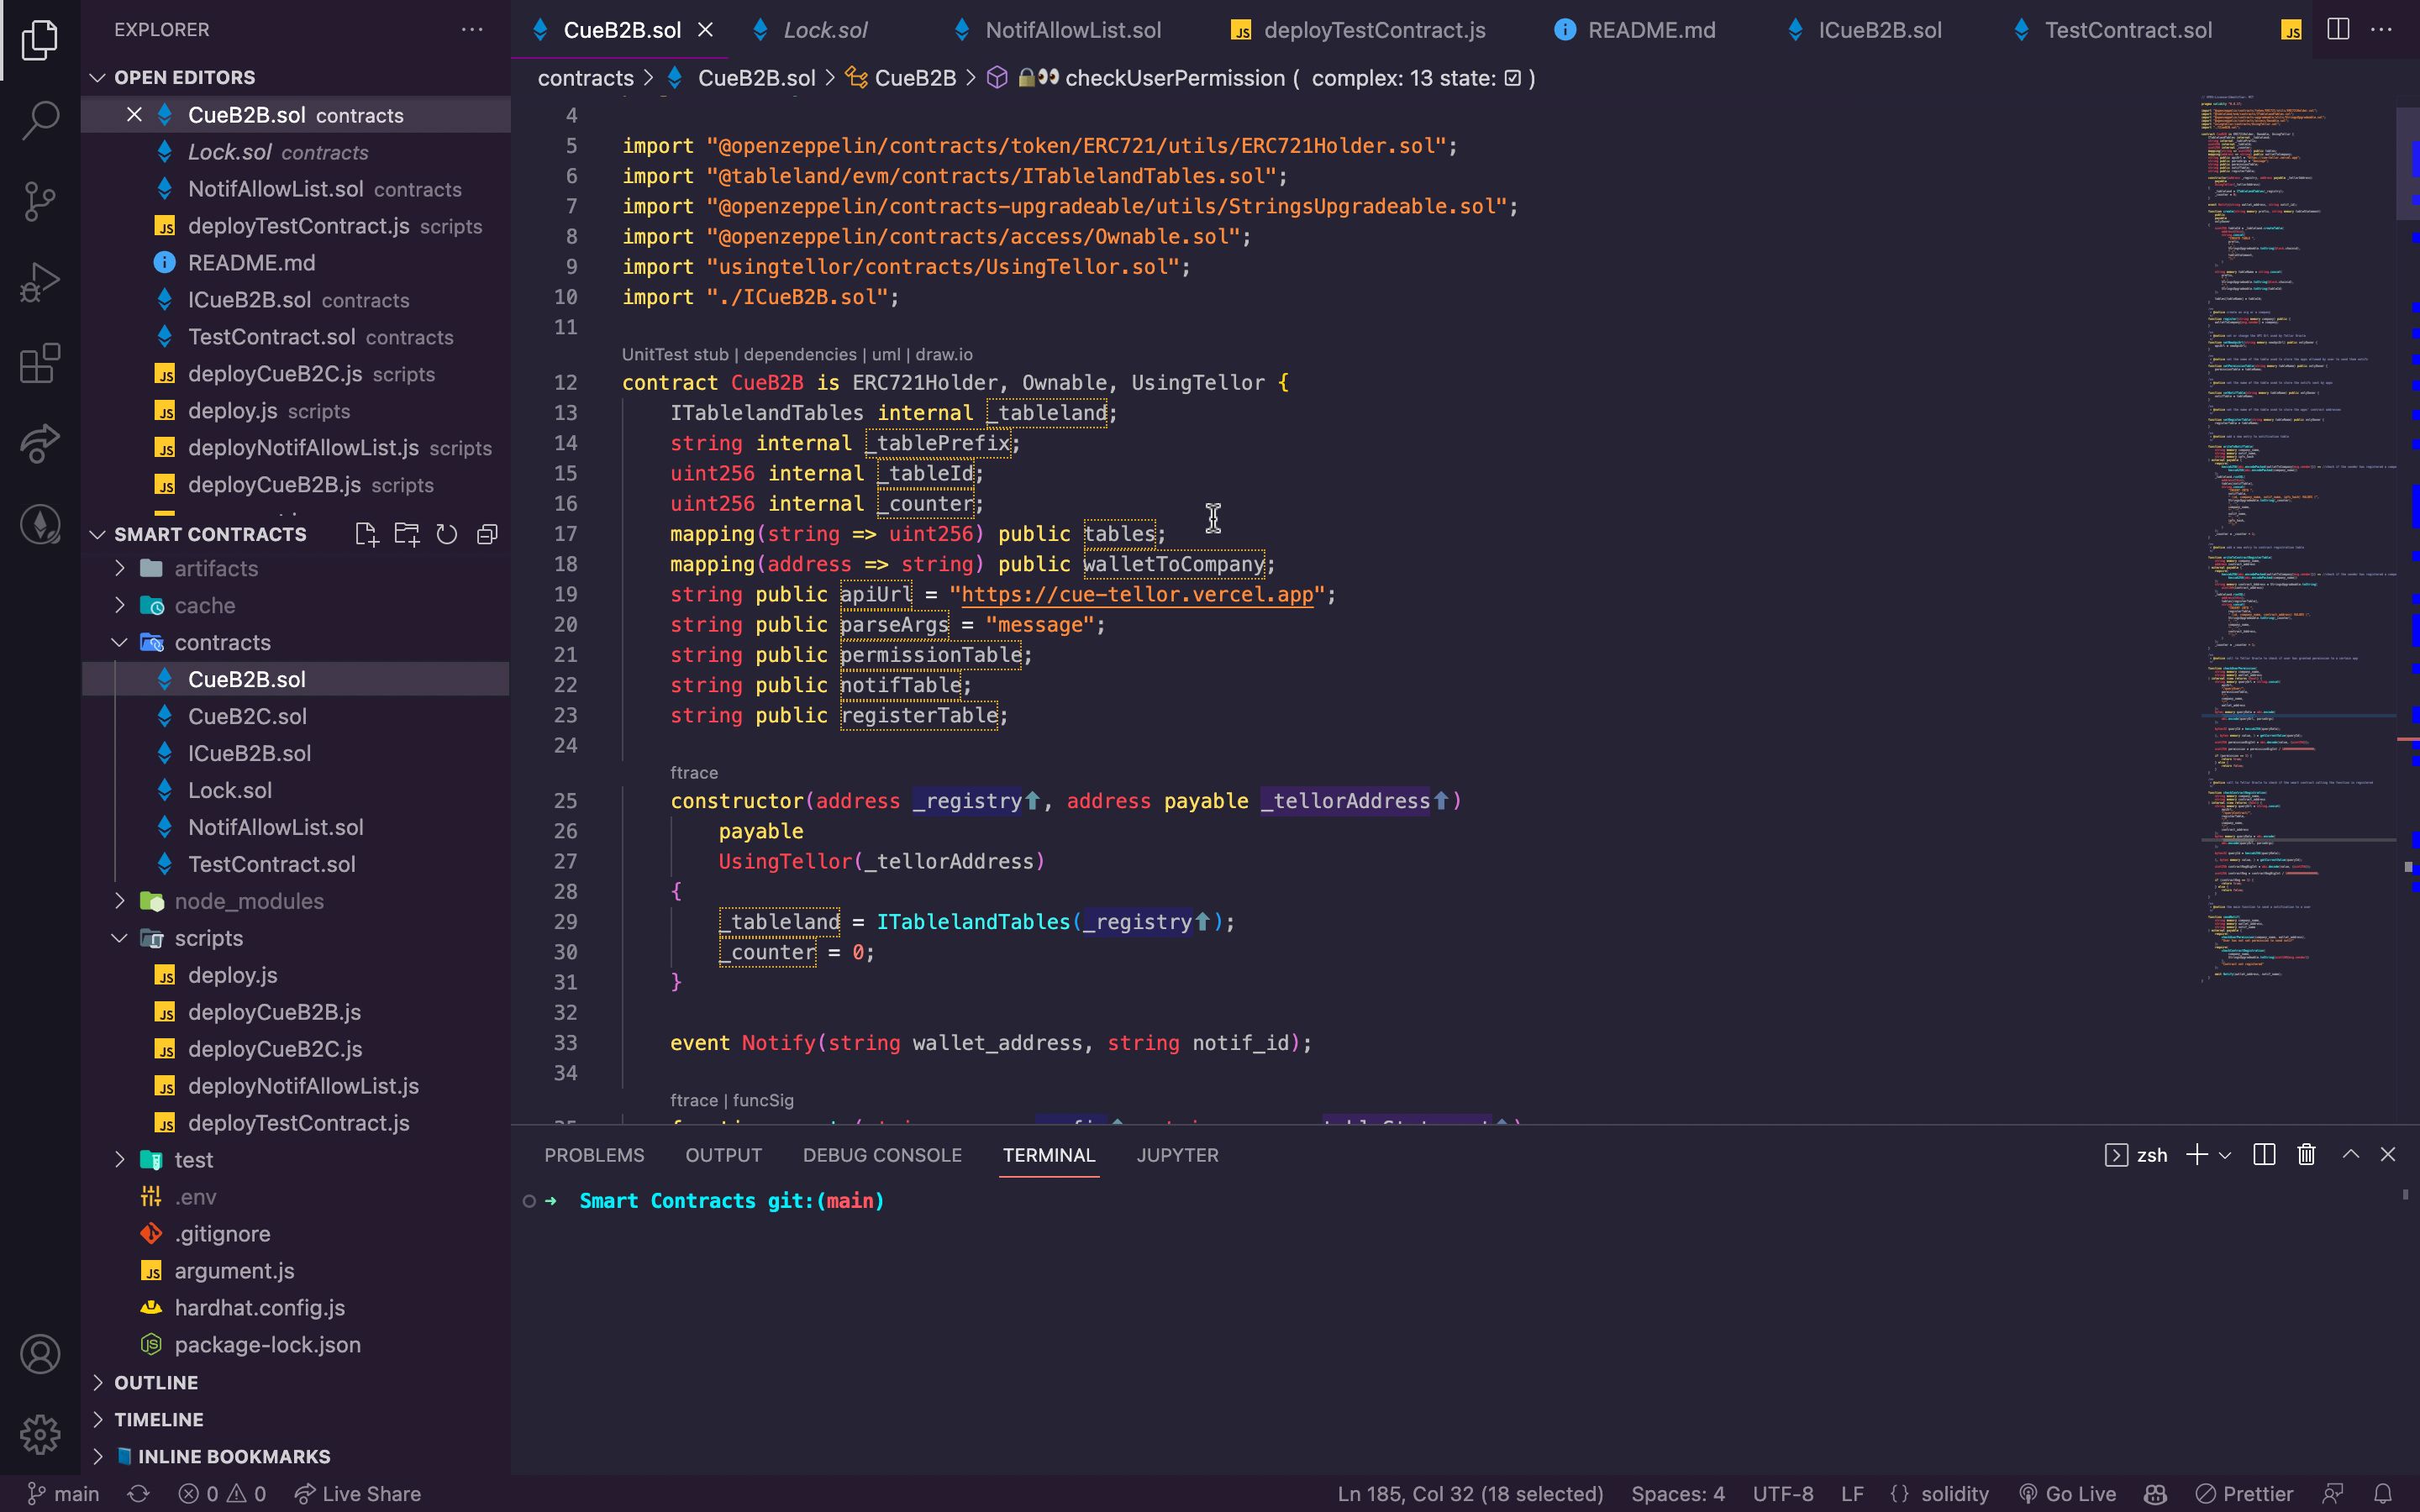
Task: Open the Accounts menu
Action: pyautogui.click(x=40, y=1354)
